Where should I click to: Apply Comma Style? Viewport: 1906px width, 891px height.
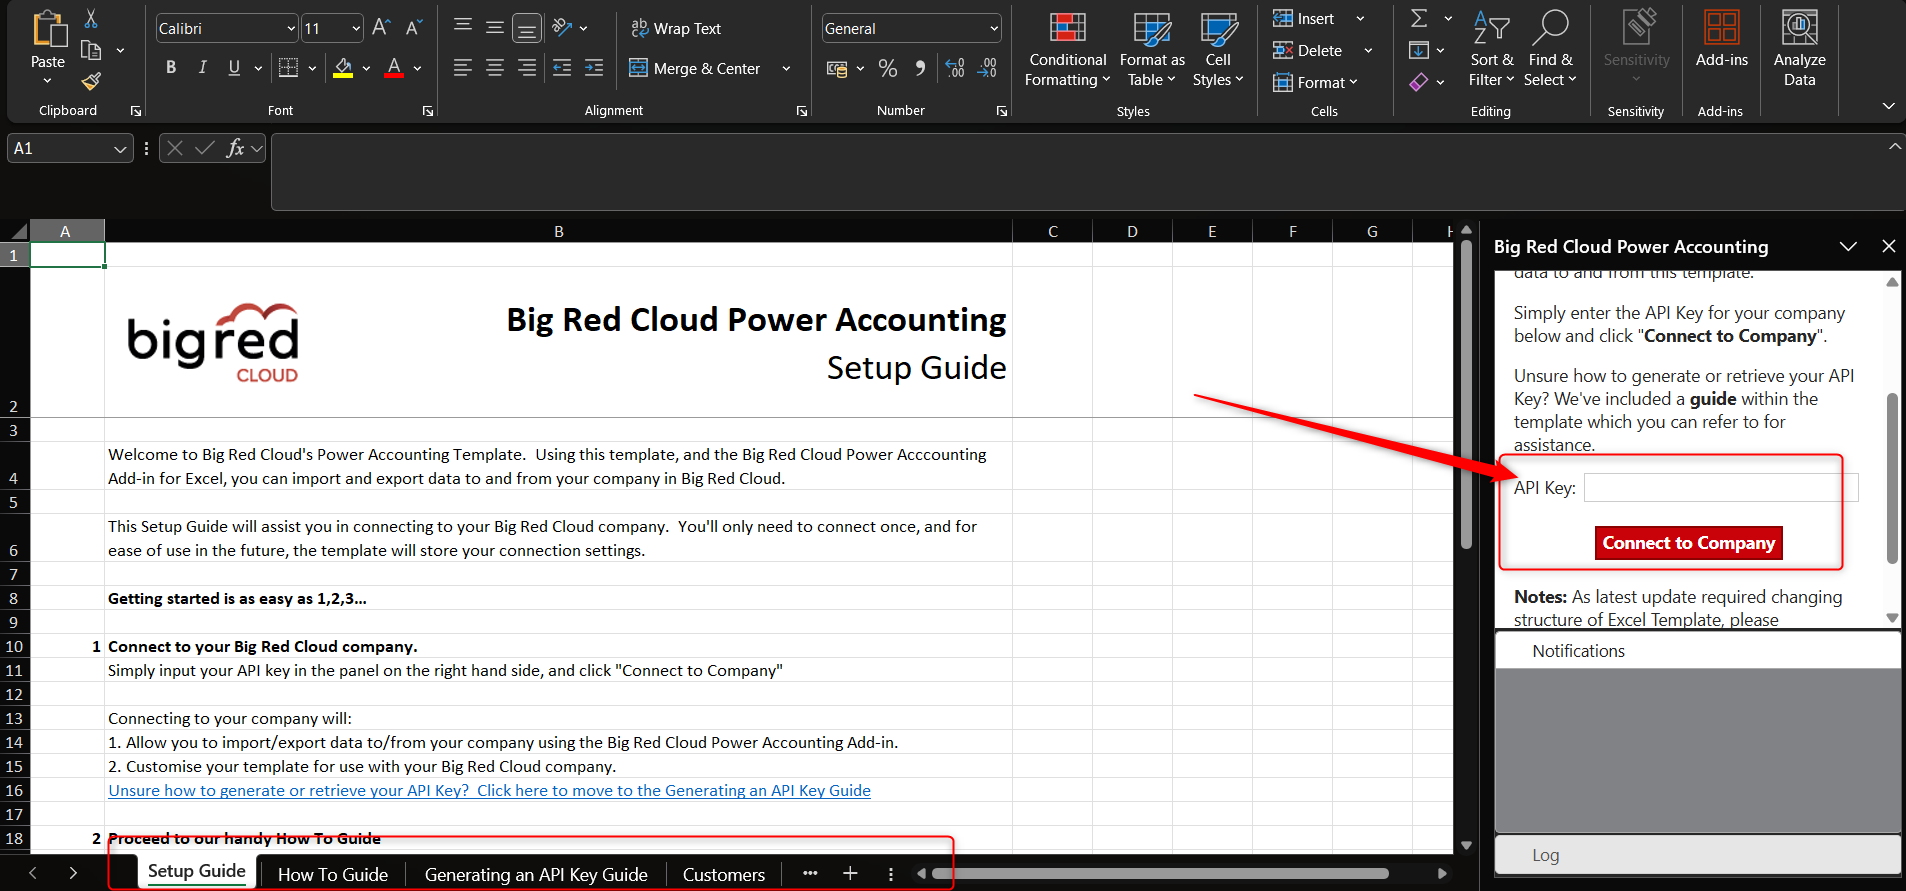[x=920, y=68]
